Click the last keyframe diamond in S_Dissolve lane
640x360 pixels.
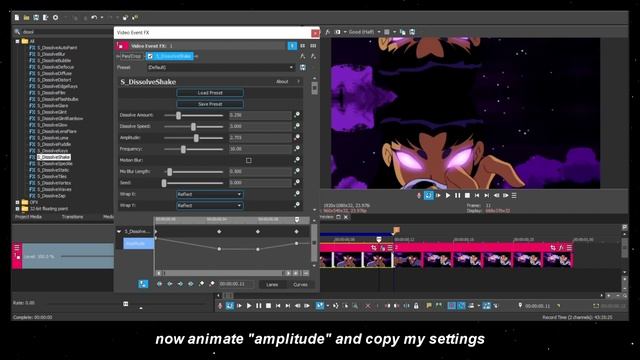tap(297, 231)
